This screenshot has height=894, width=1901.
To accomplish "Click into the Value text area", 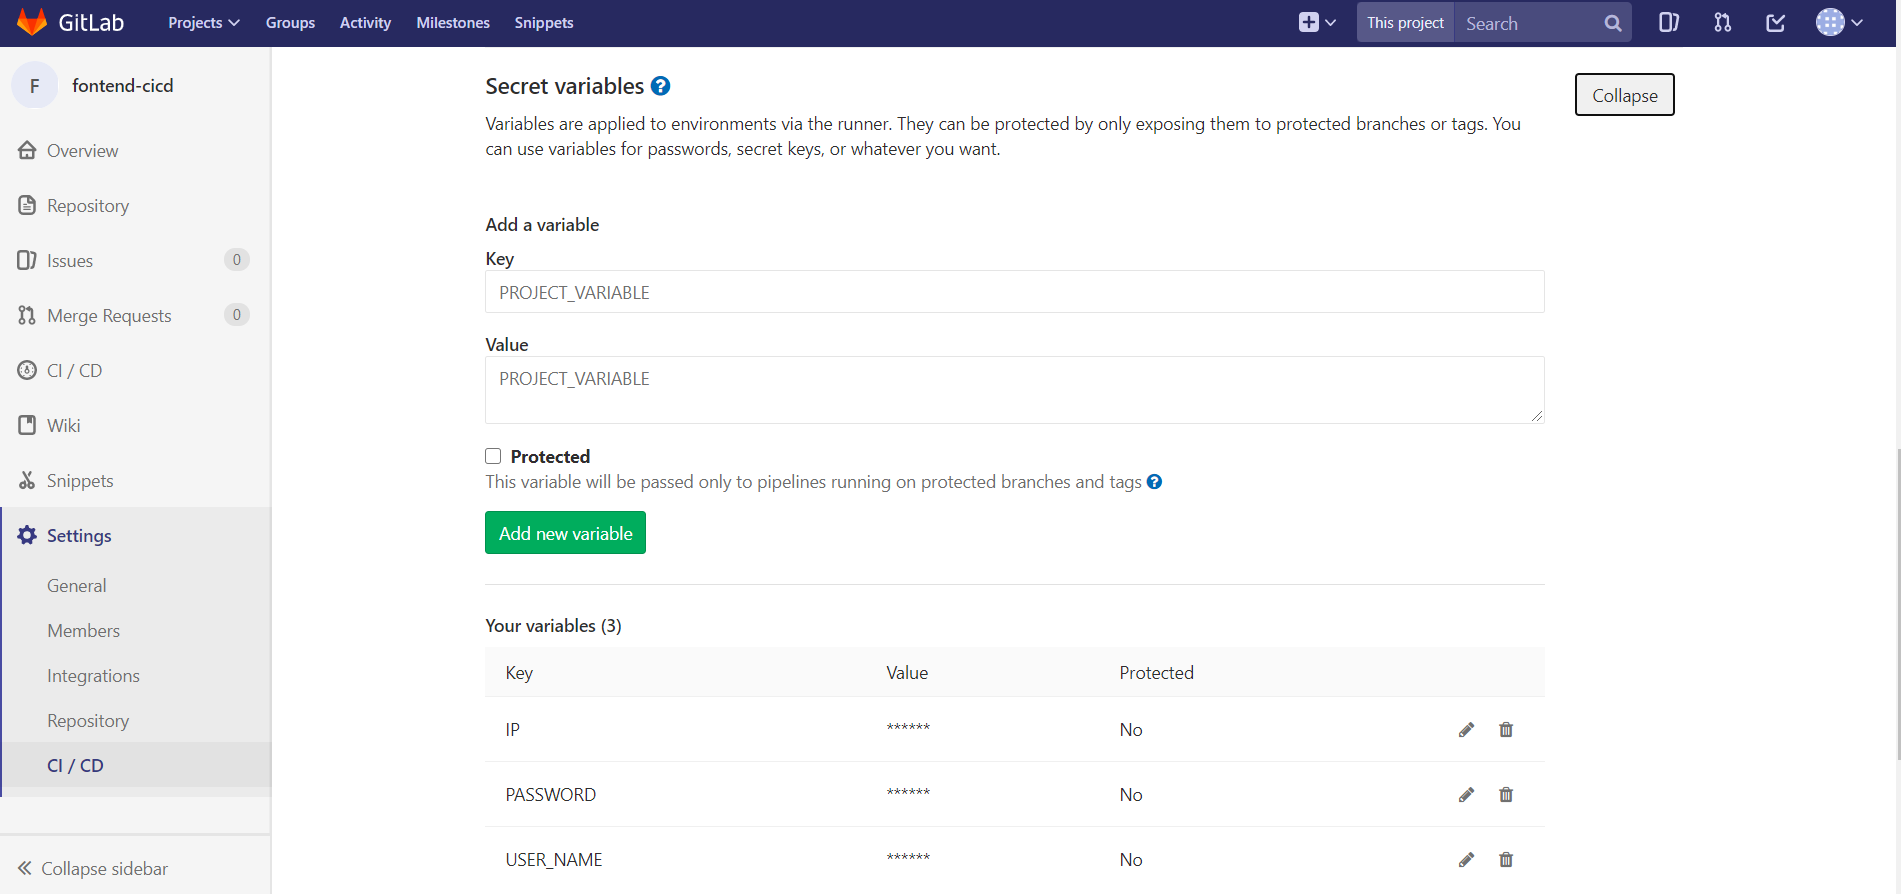I will [x=1015, y=390].
